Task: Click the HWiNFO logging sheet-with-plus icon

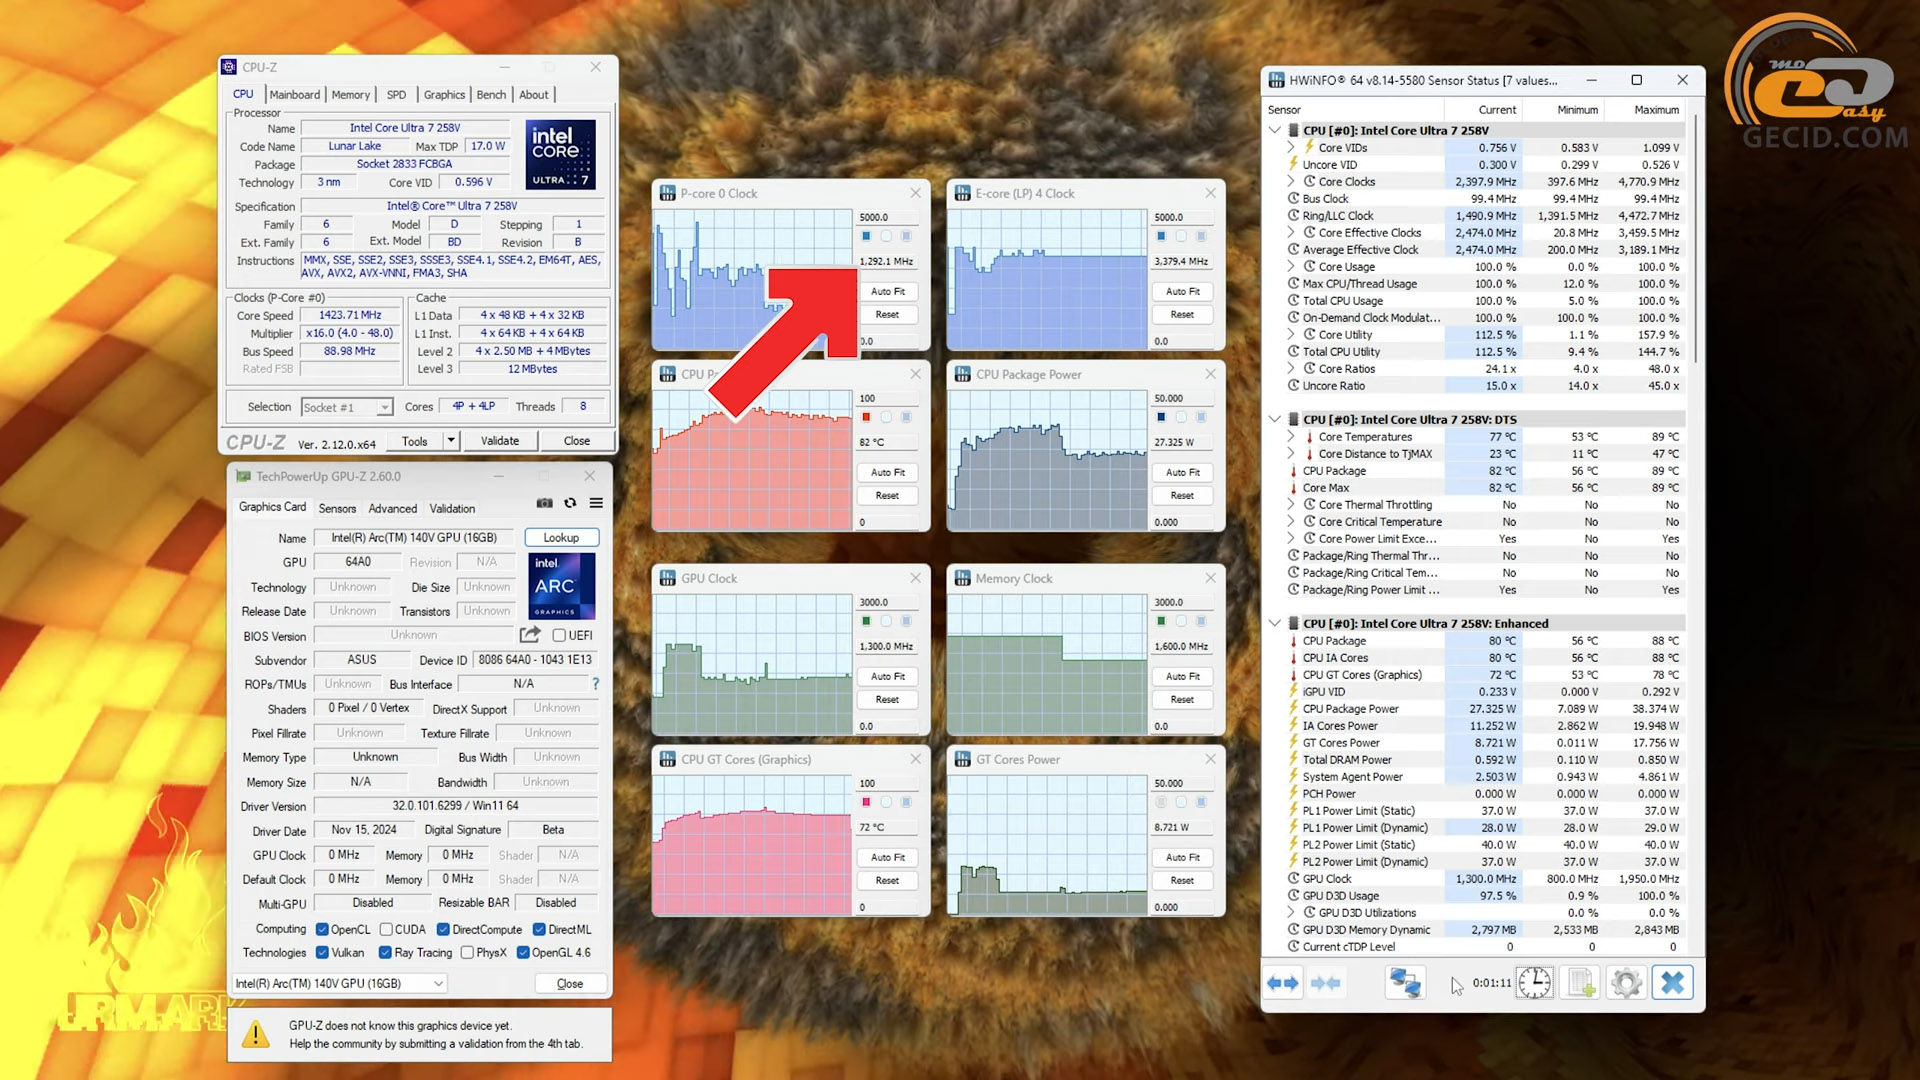Action: [1581, 983]
